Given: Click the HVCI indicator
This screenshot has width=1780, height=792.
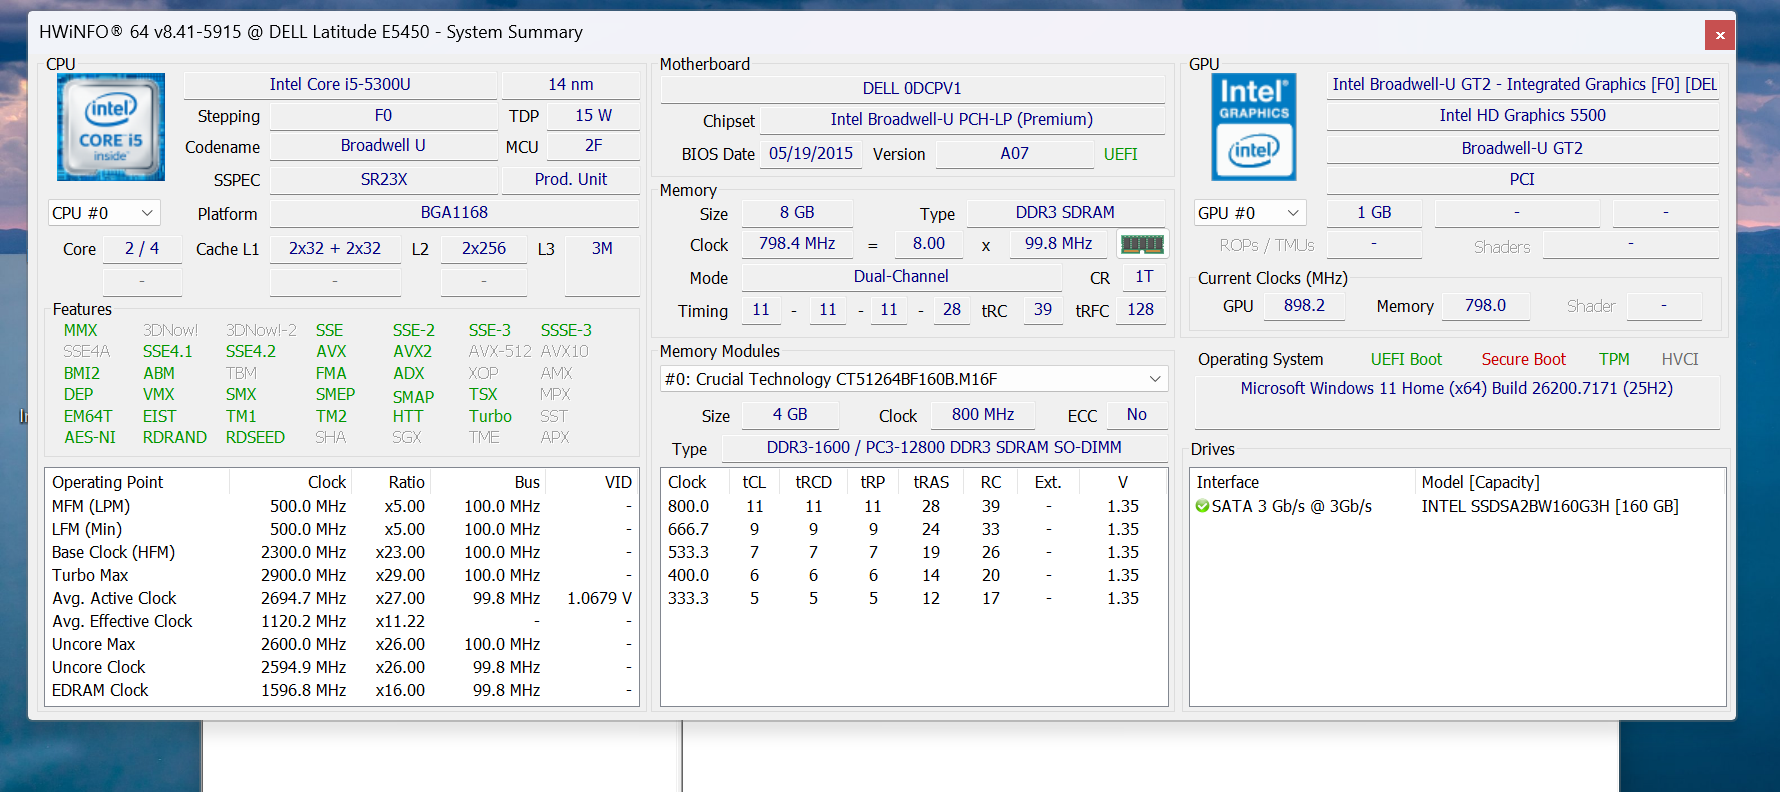Looking at the screenshot, I should [1680, 360].
